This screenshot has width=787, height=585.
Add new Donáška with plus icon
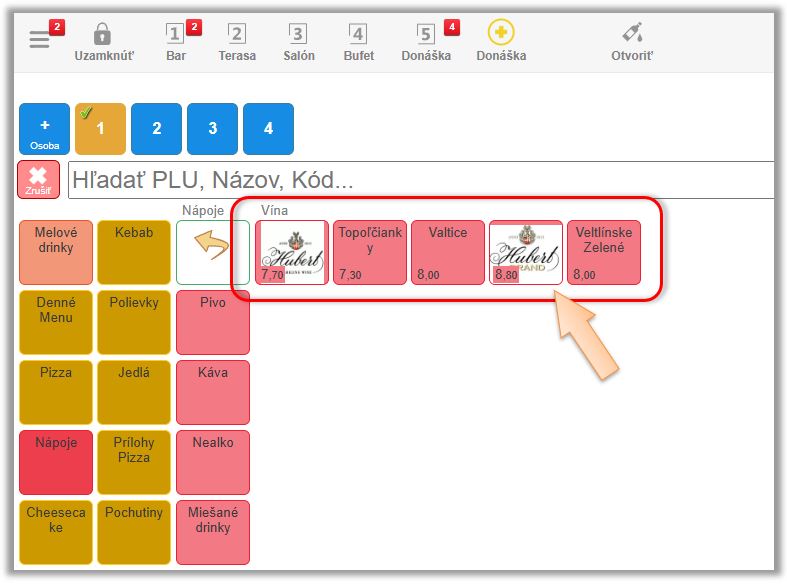501,35
